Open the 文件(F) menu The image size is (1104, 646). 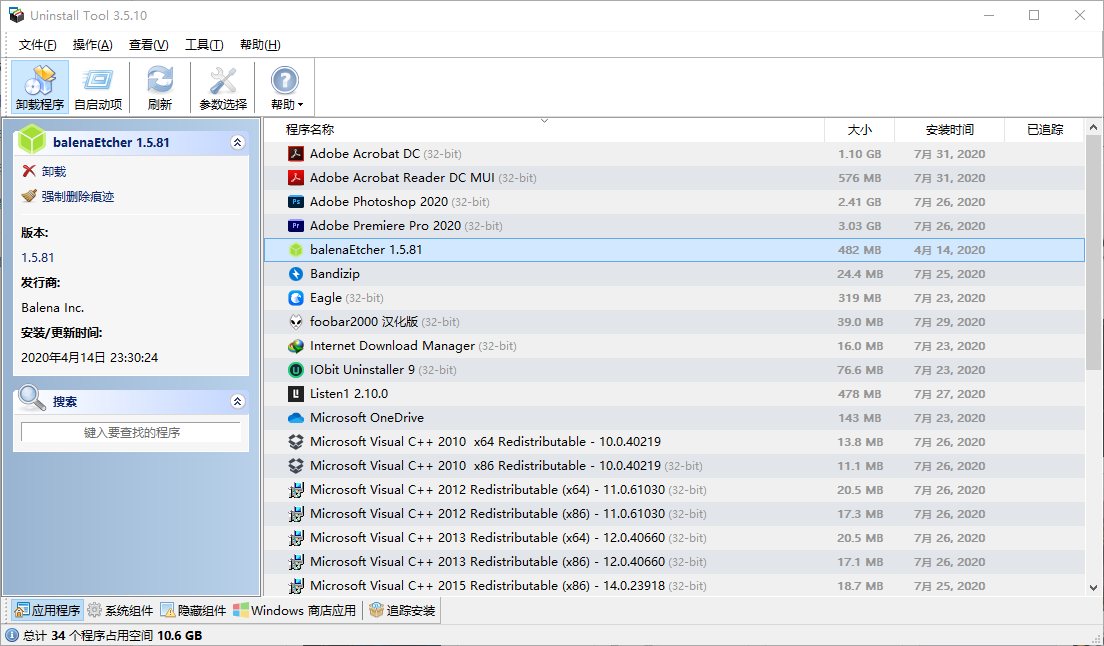coord(37,44)
